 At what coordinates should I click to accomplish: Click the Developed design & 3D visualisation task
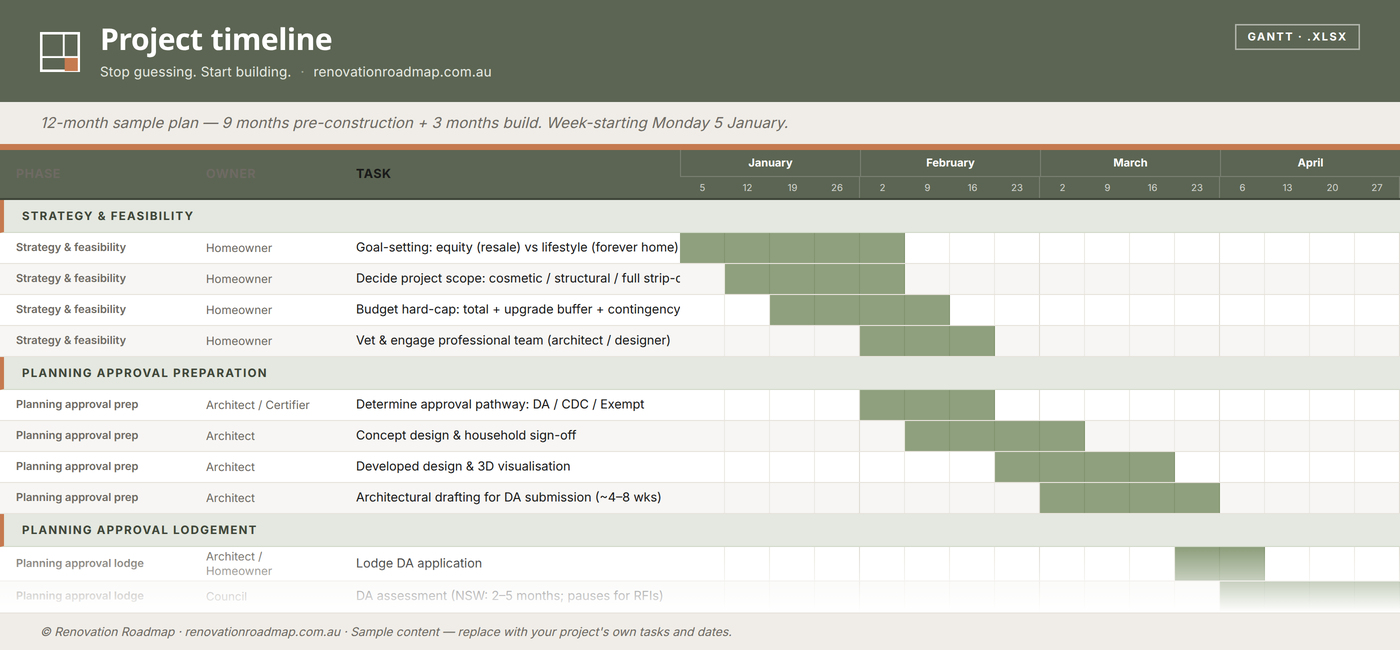463,466
